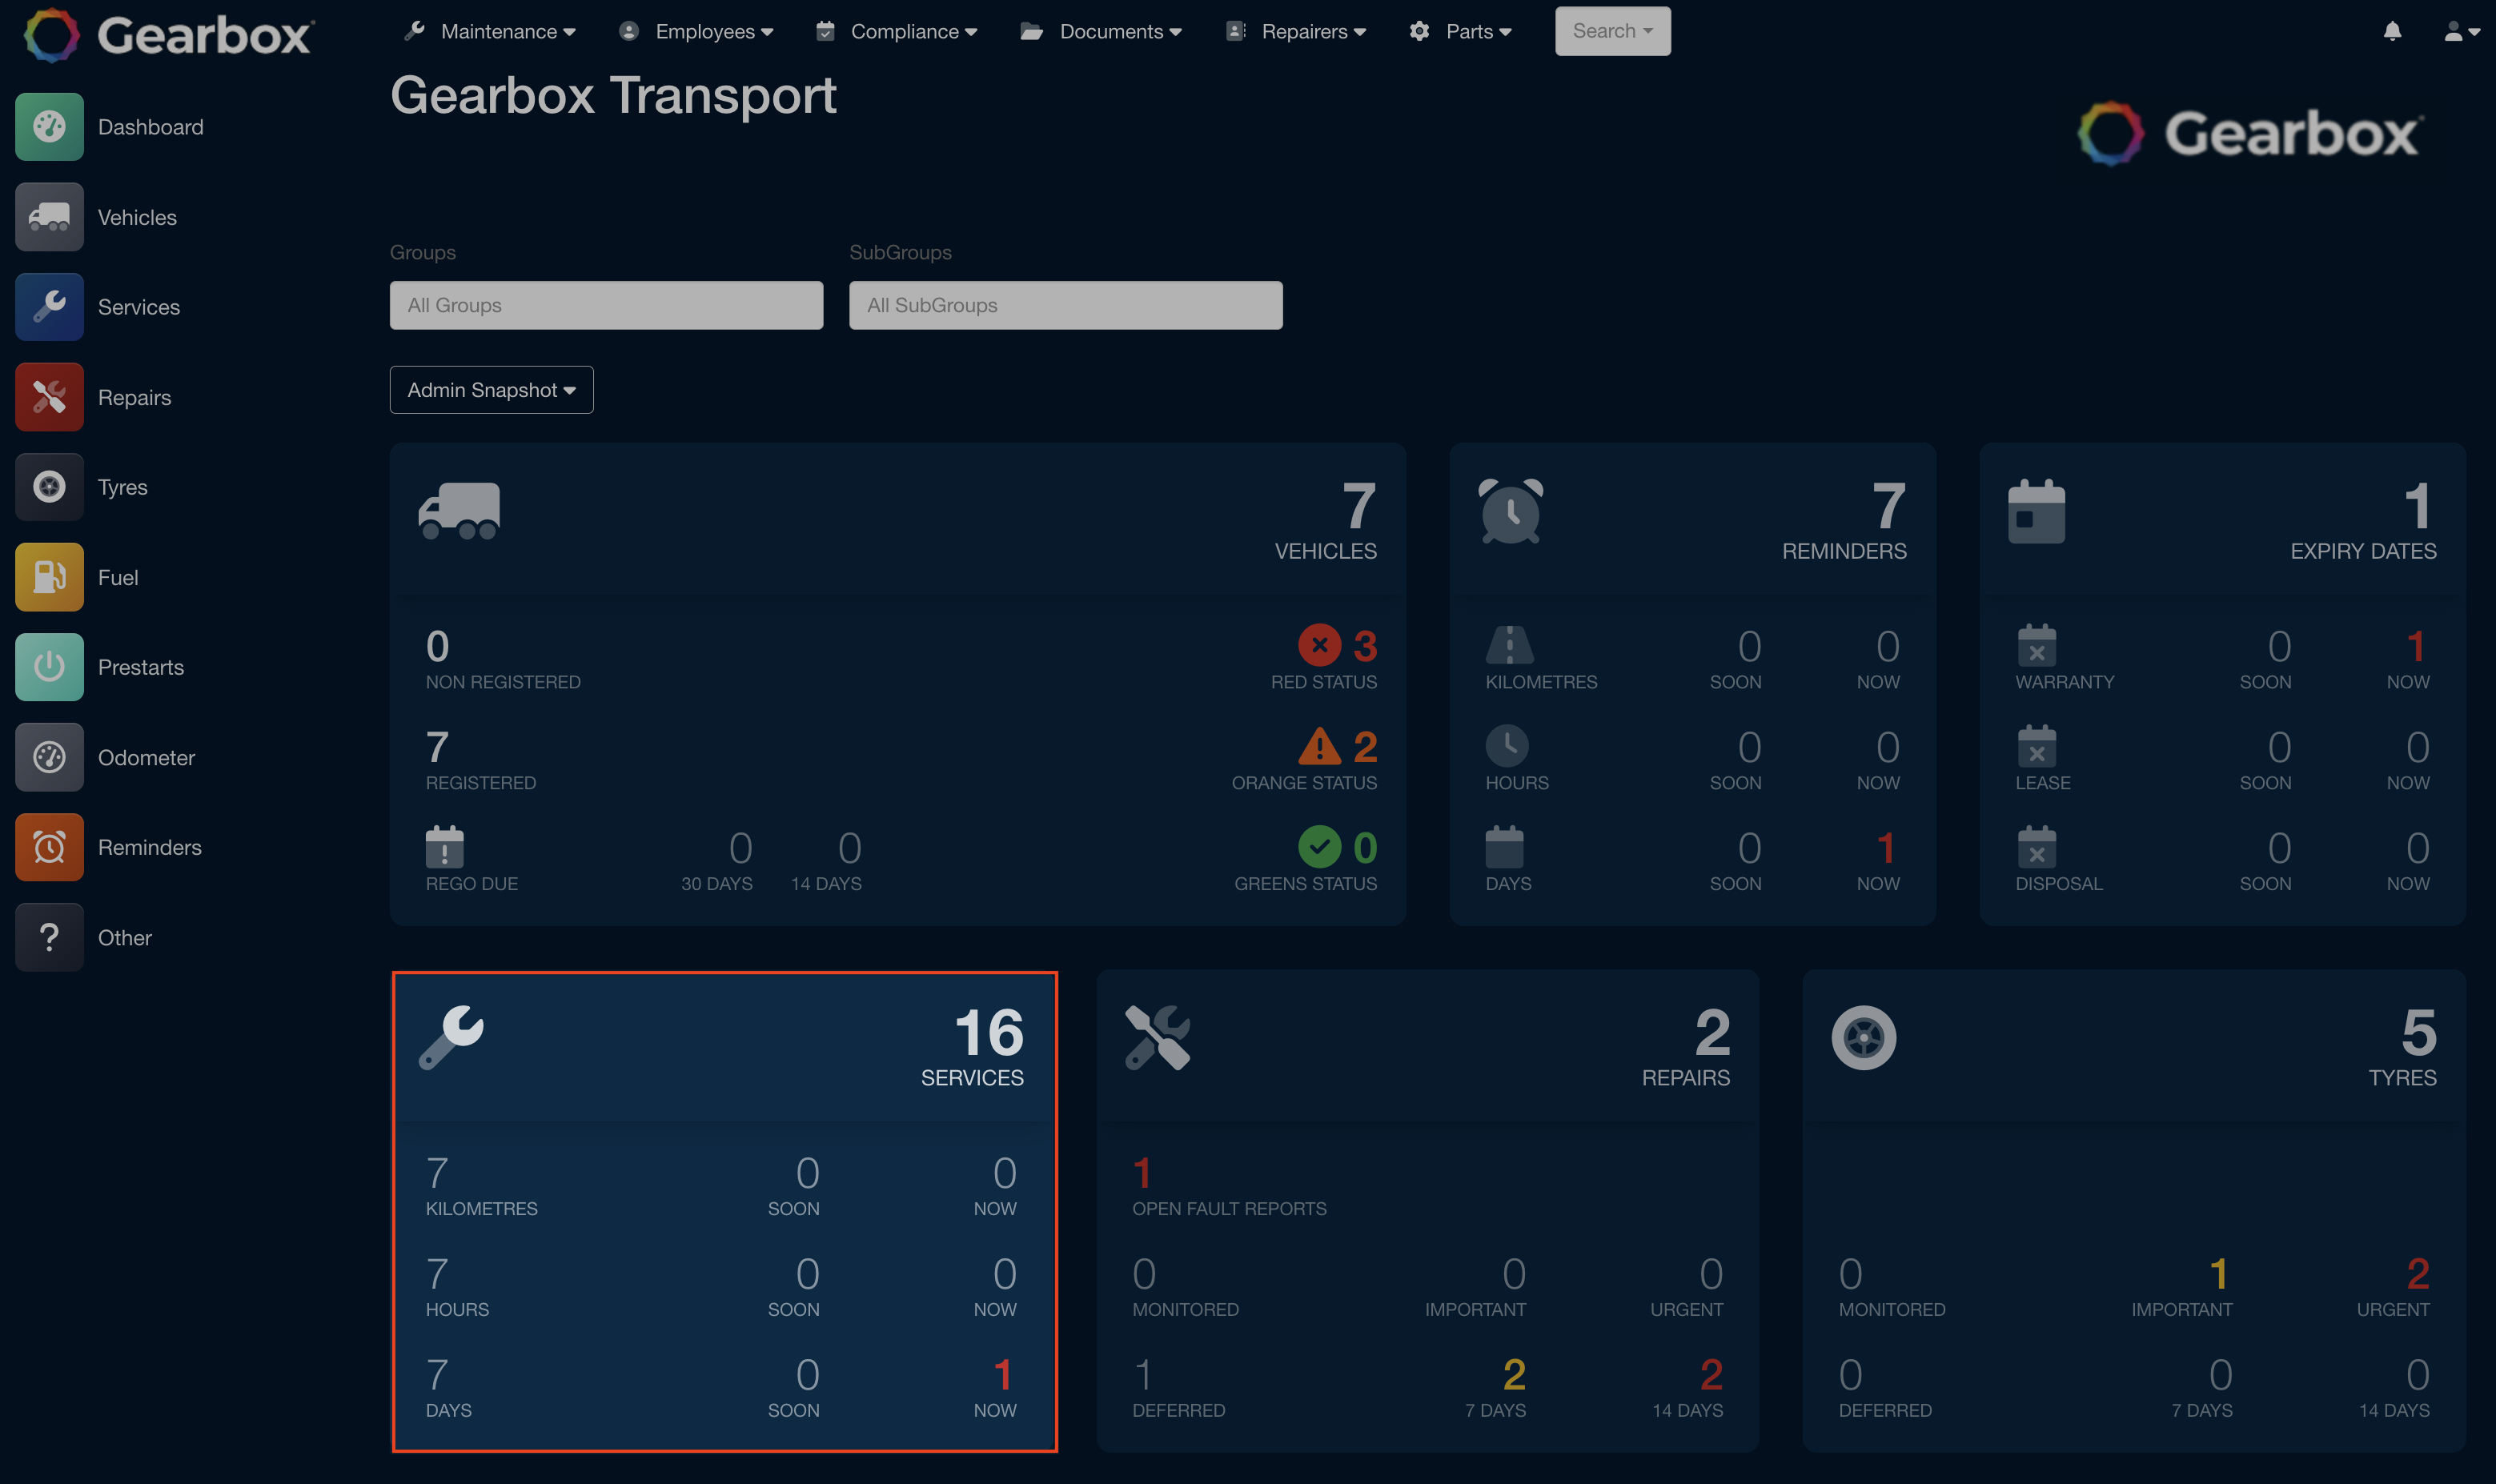Click the alarm clock icon on Reminders card

click(x=1510, y=511)
